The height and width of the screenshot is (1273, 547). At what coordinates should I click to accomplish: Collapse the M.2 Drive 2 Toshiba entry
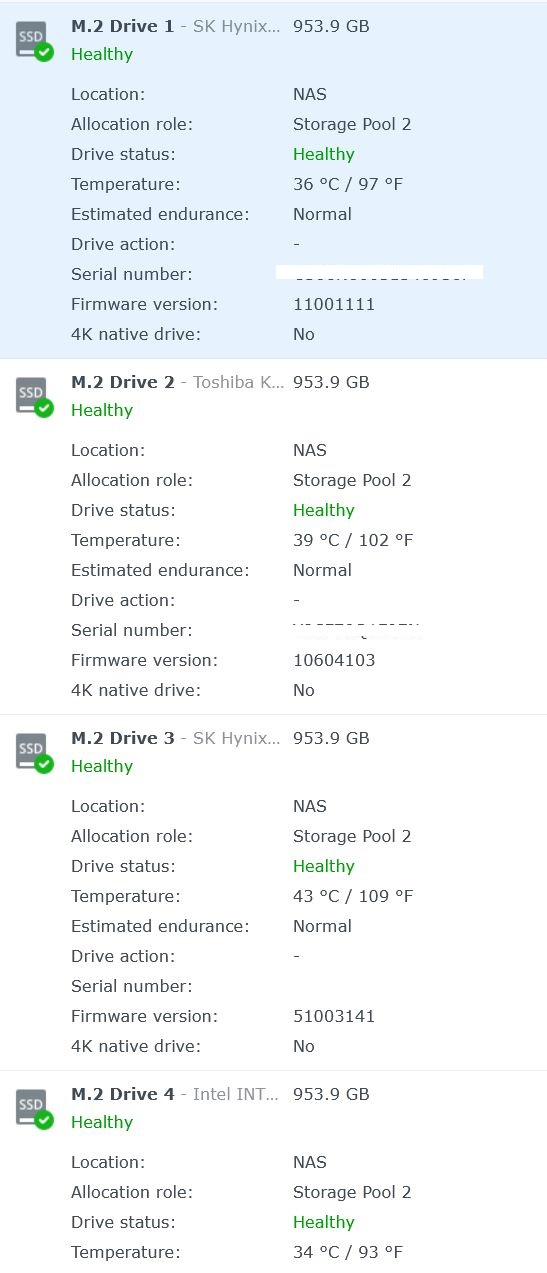click(273, 396)
